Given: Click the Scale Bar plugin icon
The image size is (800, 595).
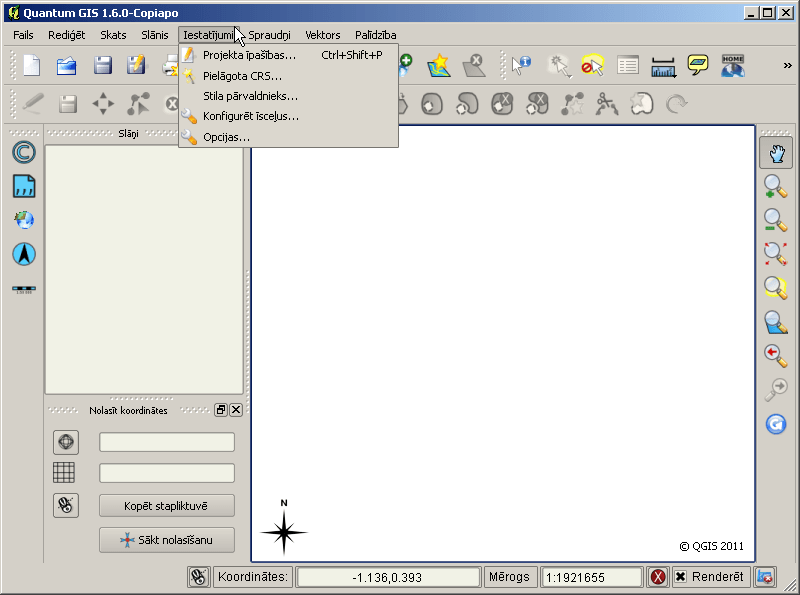Looking at the screenshot, I should pyautogui.click(x=24, y=289).
